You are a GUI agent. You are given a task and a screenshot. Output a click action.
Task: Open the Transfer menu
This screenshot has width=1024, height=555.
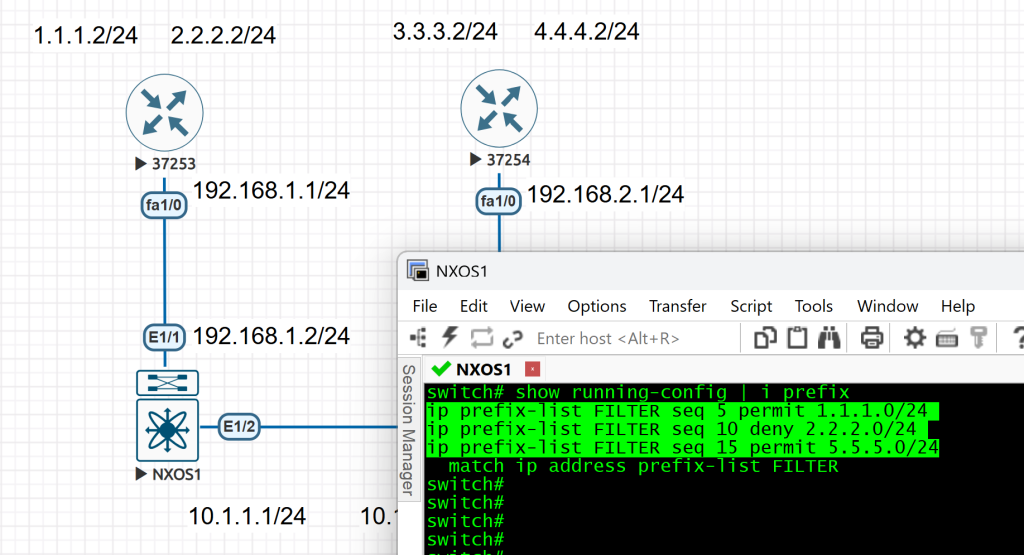pos(677,306)
